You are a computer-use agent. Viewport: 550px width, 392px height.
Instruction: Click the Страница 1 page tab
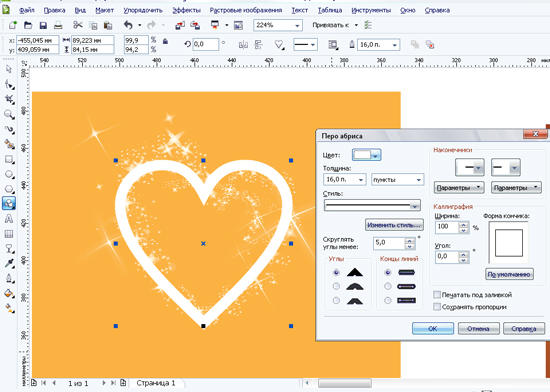(155, 383)
